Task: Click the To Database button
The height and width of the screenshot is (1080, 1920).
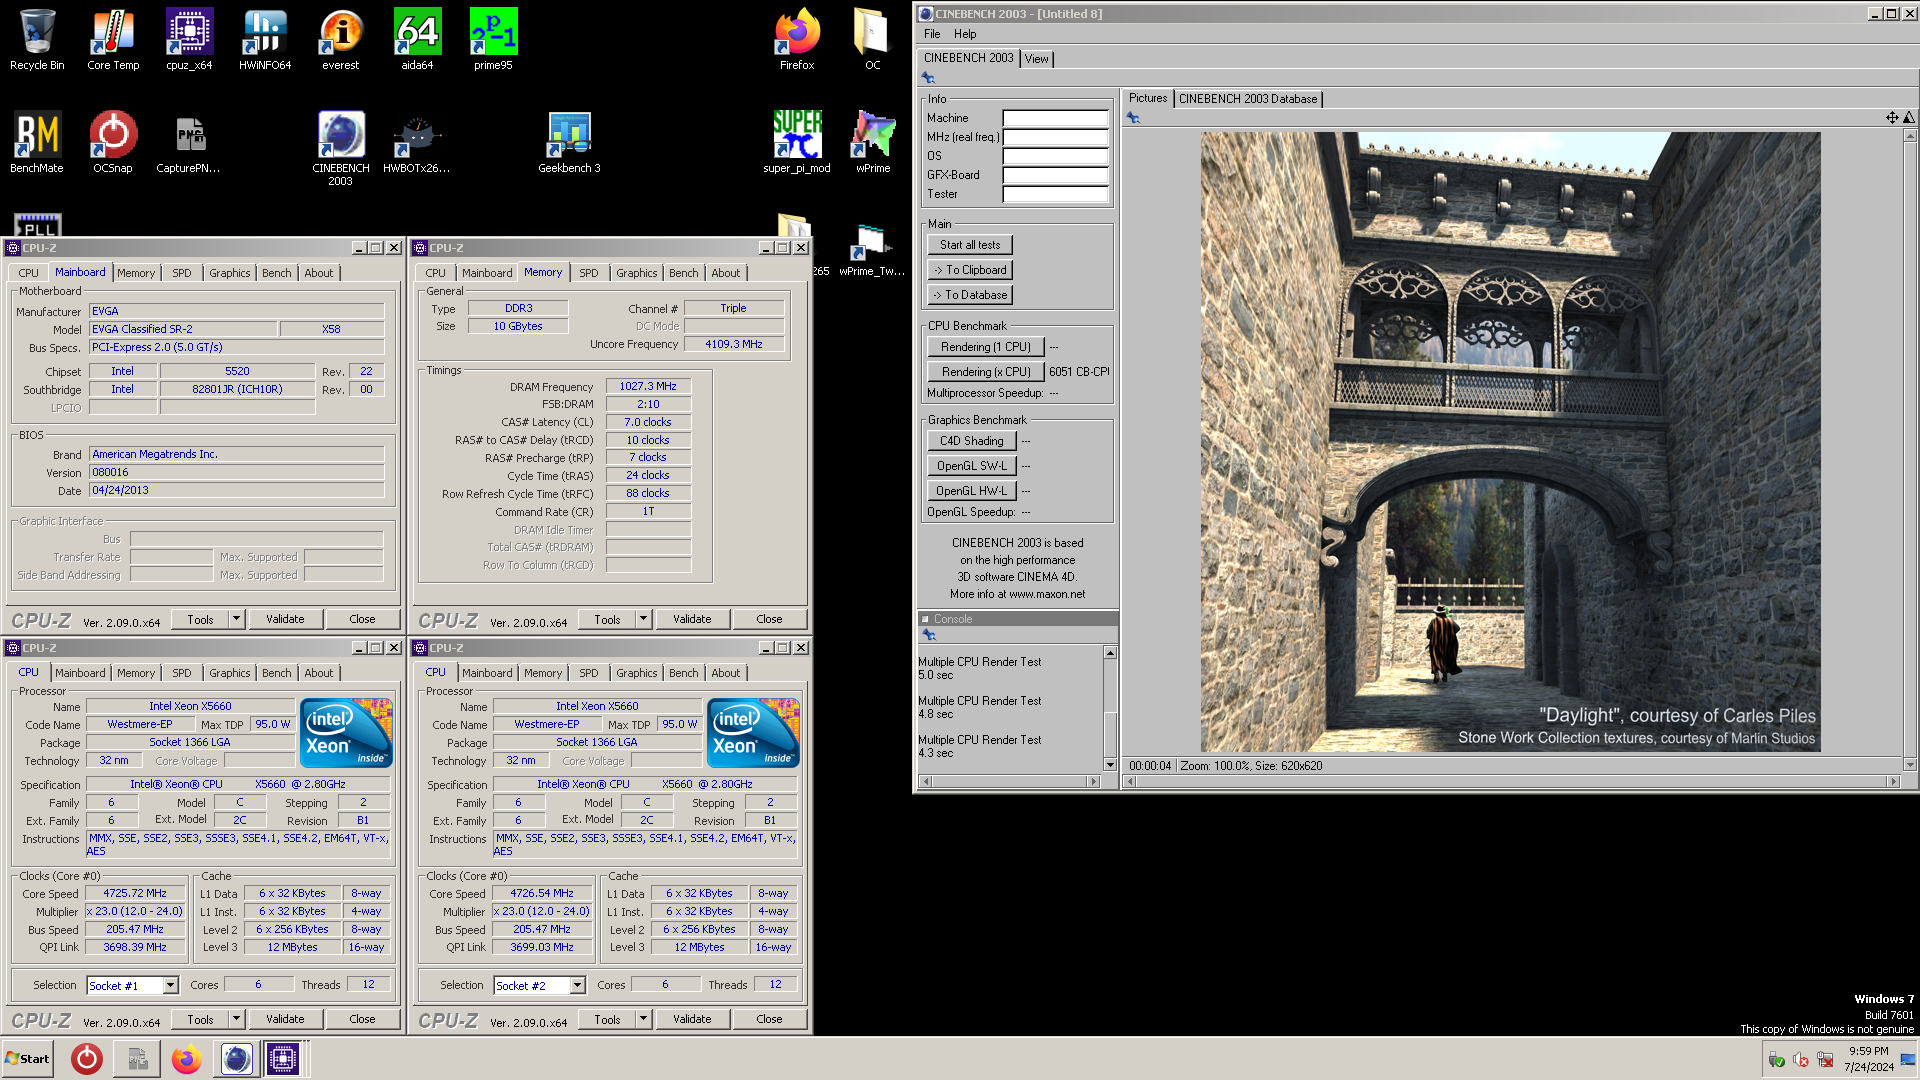Action: (970, 295)
